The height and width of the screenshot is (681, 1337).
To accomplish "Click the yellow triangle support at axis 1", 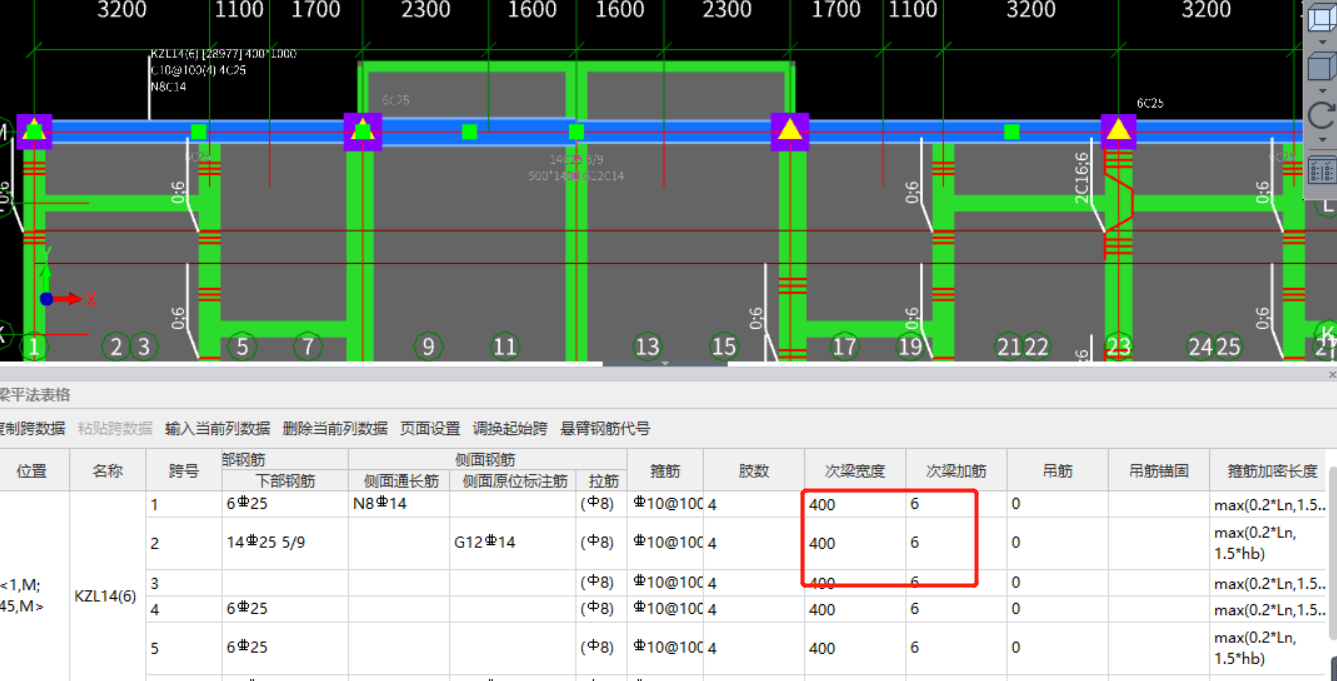I will (x=34, y=131).
